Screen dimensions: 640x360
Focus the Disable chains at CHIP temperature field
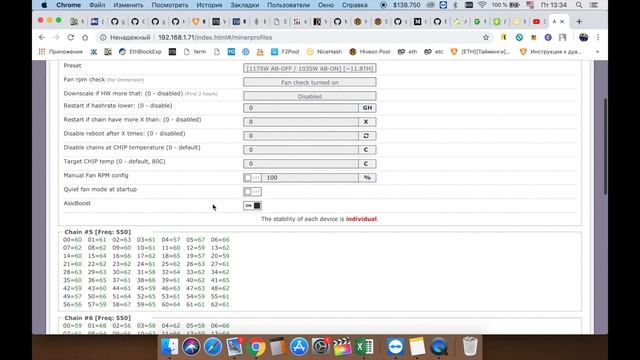pyautogui.click(x=301, y=149)
